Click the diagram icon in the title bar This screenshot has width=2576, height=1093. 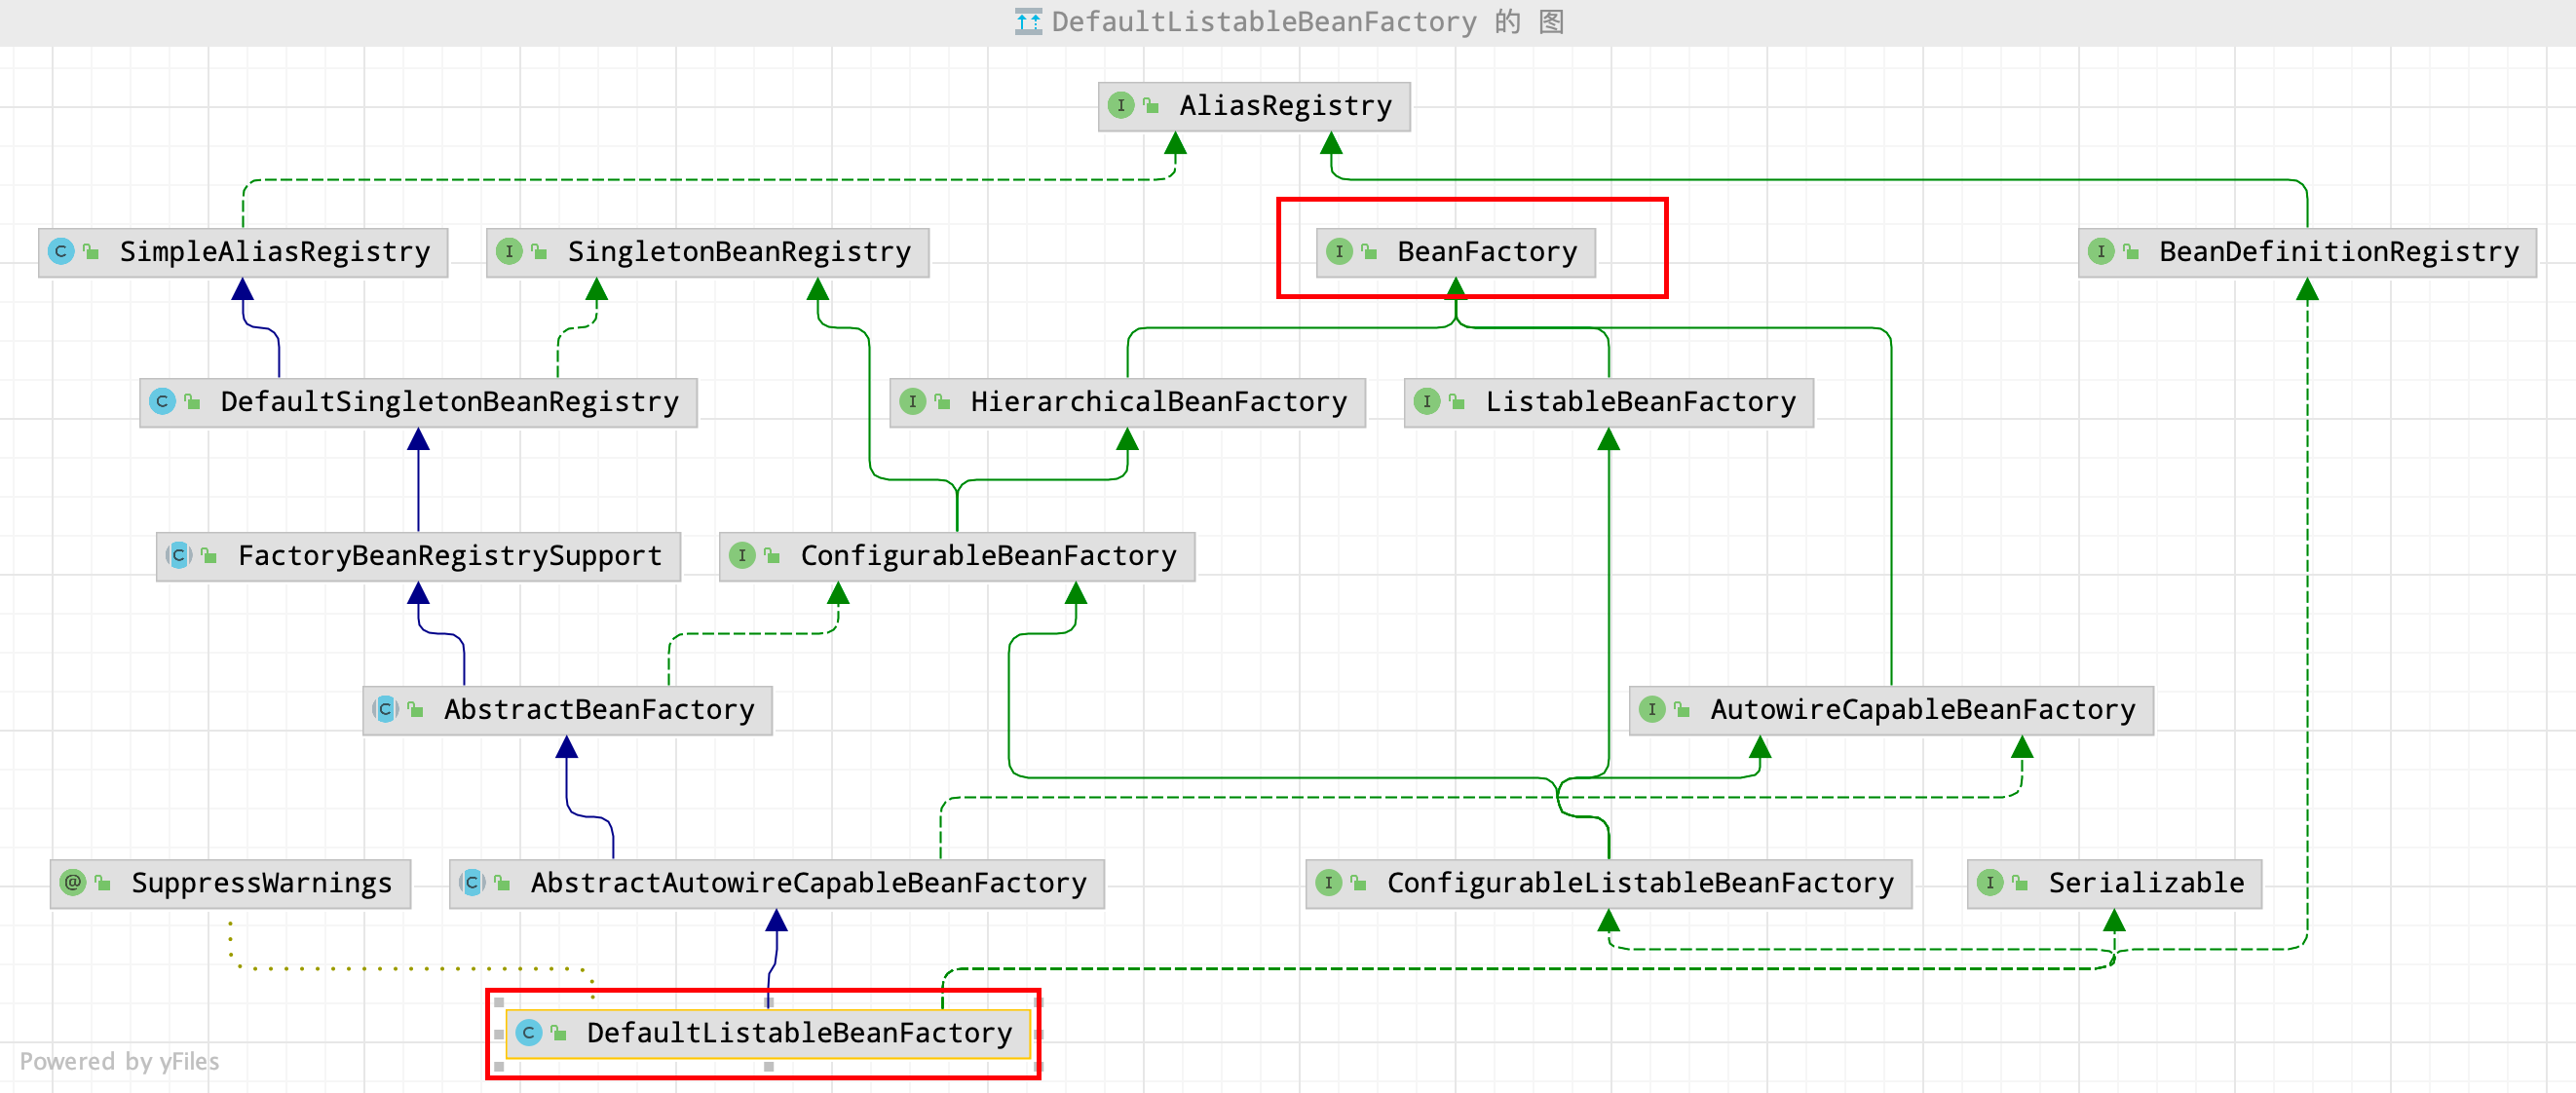(x=1028, y=22)
